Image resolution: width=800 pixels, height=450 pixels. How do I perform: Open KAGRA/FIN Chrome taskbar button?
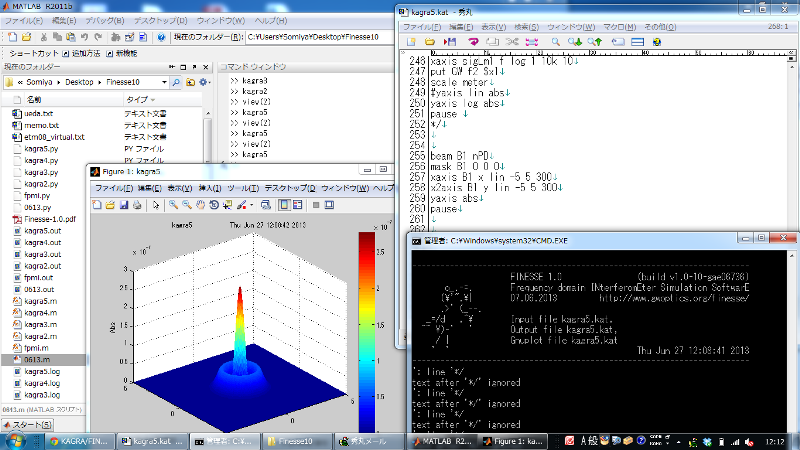point(79,441)
